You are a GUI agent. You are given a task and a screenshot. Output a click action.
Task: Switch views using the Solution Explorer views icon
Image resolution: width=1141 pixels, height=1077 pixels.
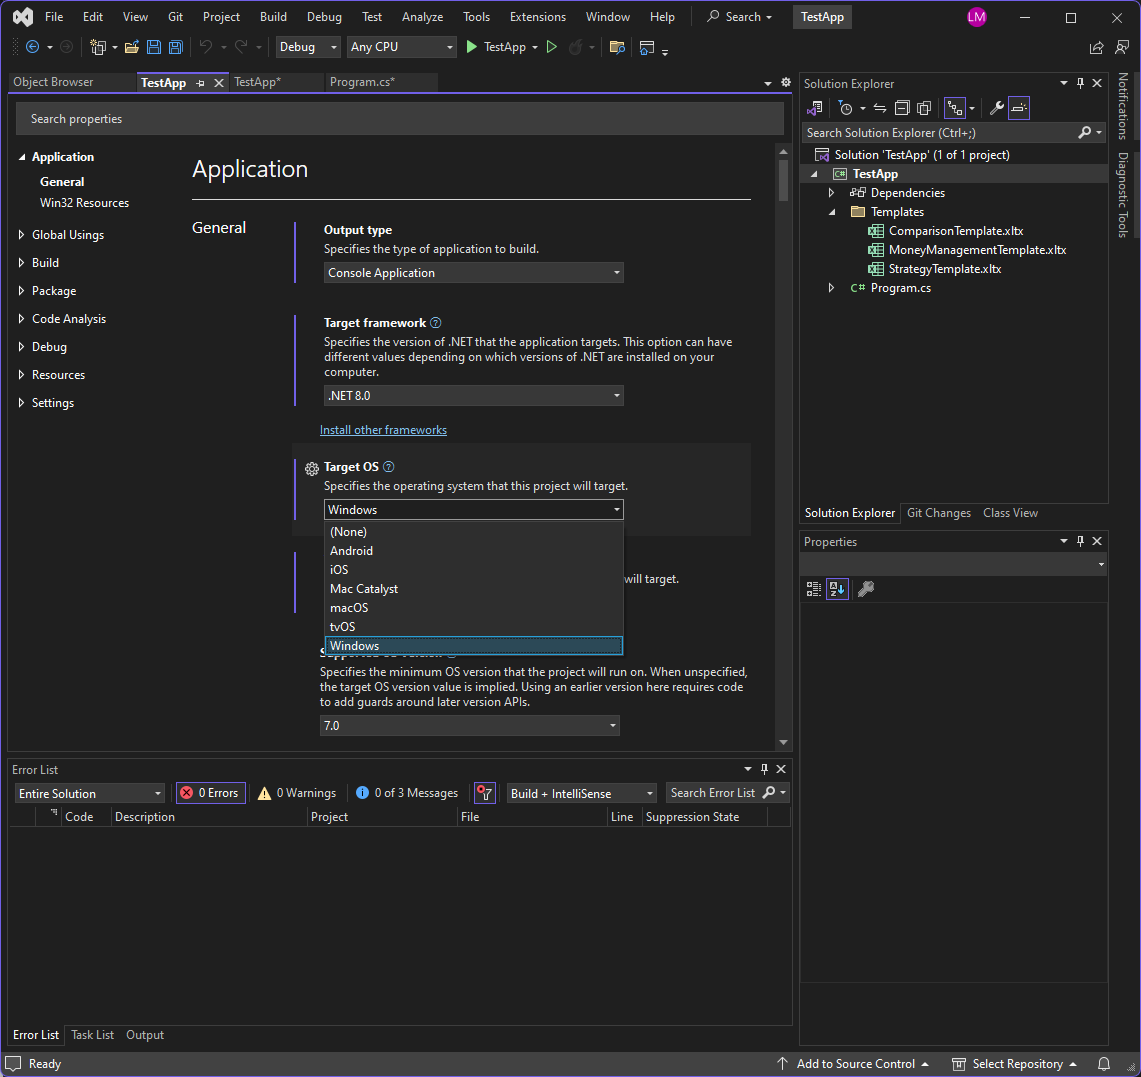coord(815,108)
